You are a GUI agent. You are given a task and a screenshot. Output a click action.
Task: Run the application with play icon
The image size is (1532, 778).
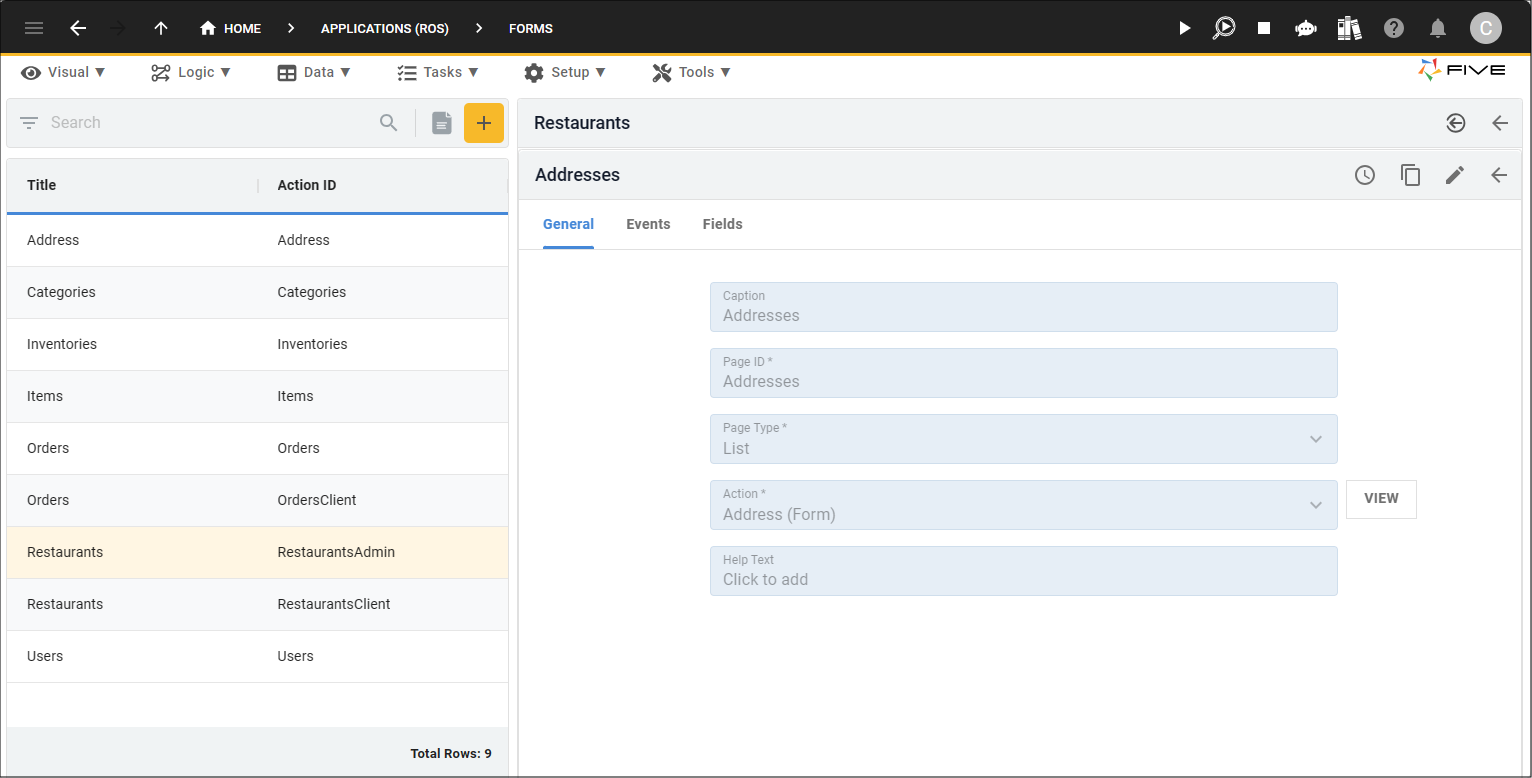pyautogui.click(x=1185, y=28)
